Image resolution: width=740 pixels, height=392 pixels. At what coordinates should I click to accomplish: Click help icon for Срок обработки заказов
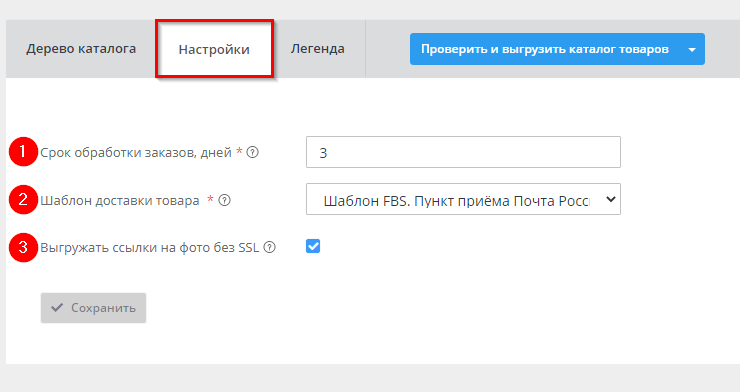click(253, 152)
